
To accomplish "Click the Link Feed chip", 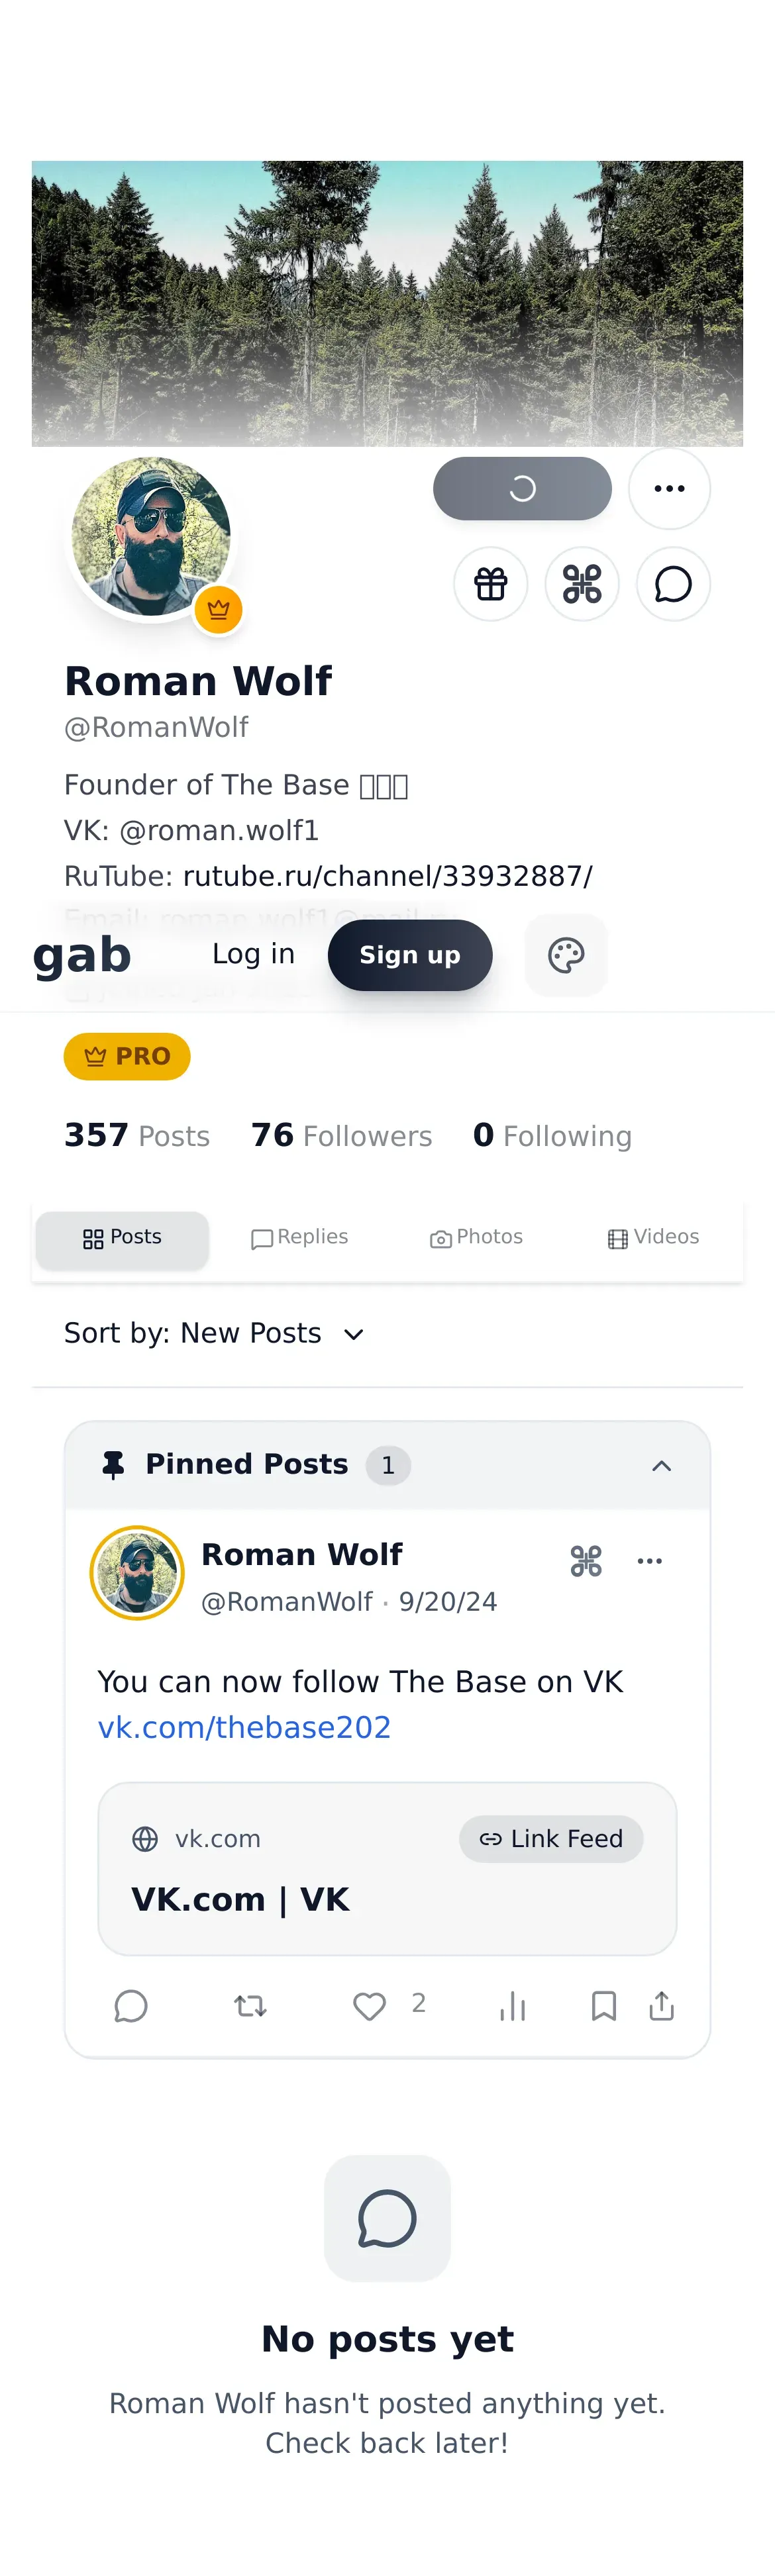I will (551, 1838).
